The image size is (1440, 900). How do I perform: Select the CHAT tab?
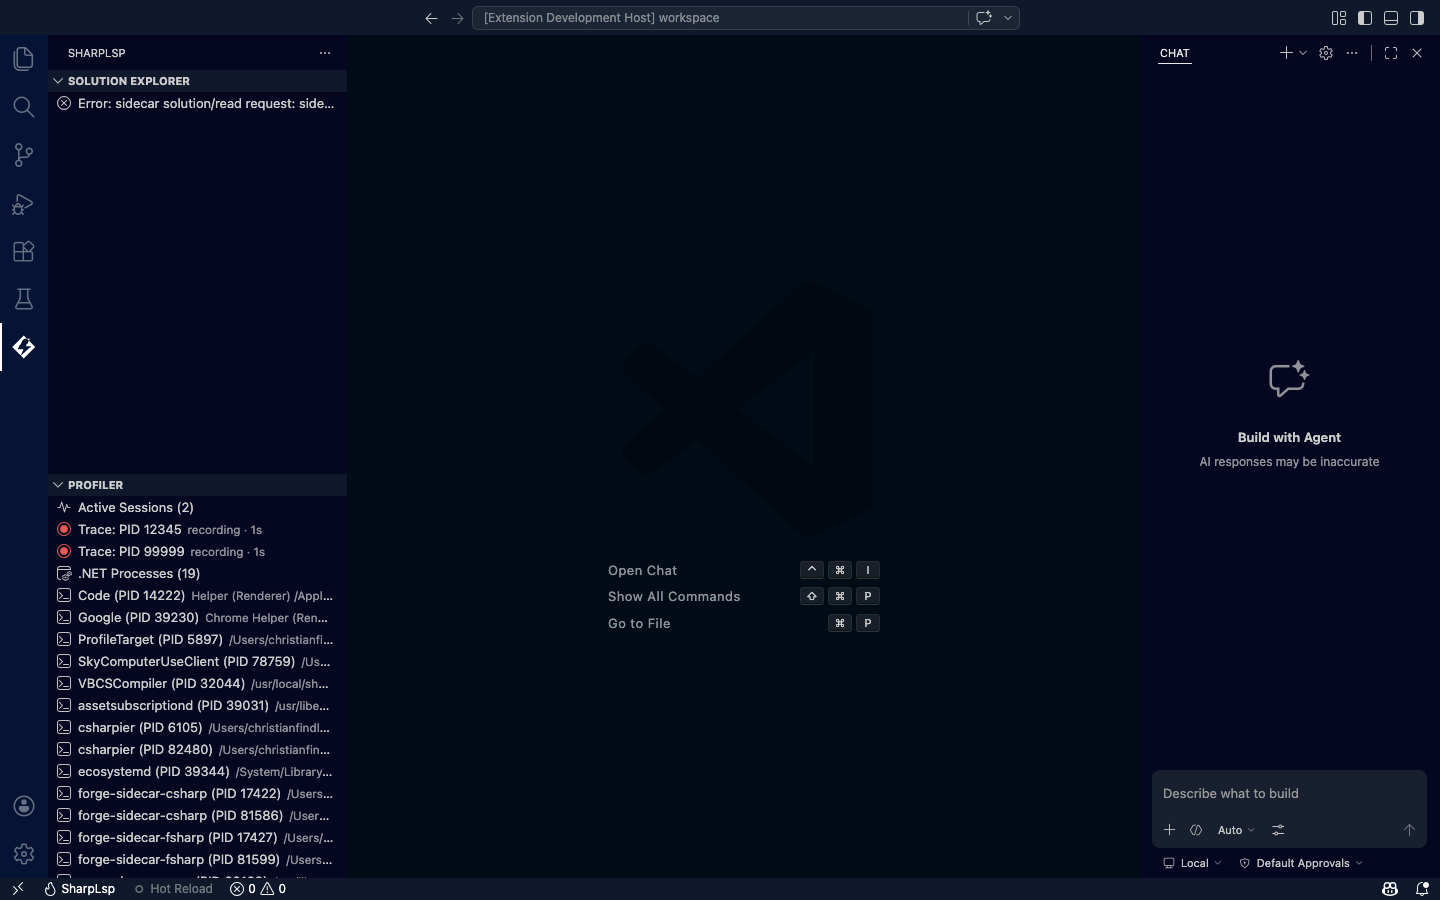click(x=1175, y=53)
